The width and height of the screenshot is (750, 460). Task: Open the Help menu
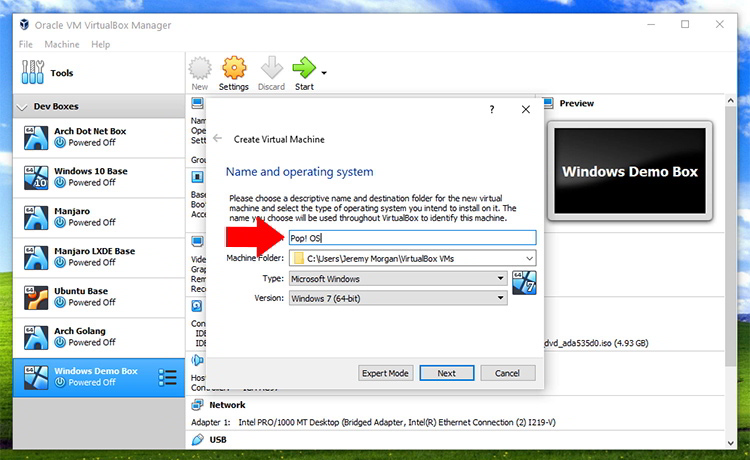(100, 44)
